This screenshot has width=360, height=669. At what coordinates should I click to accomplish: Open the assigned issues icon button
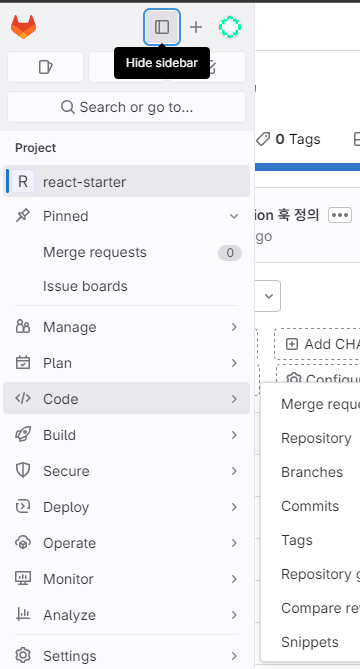pos(45,67)
